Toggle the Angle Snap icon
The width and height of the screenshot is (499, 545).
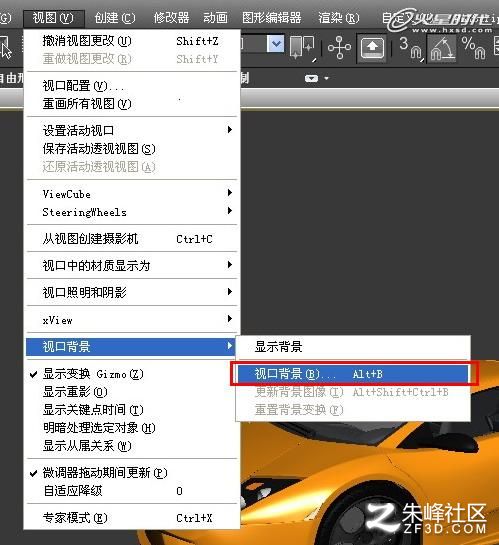pos(442,48)
